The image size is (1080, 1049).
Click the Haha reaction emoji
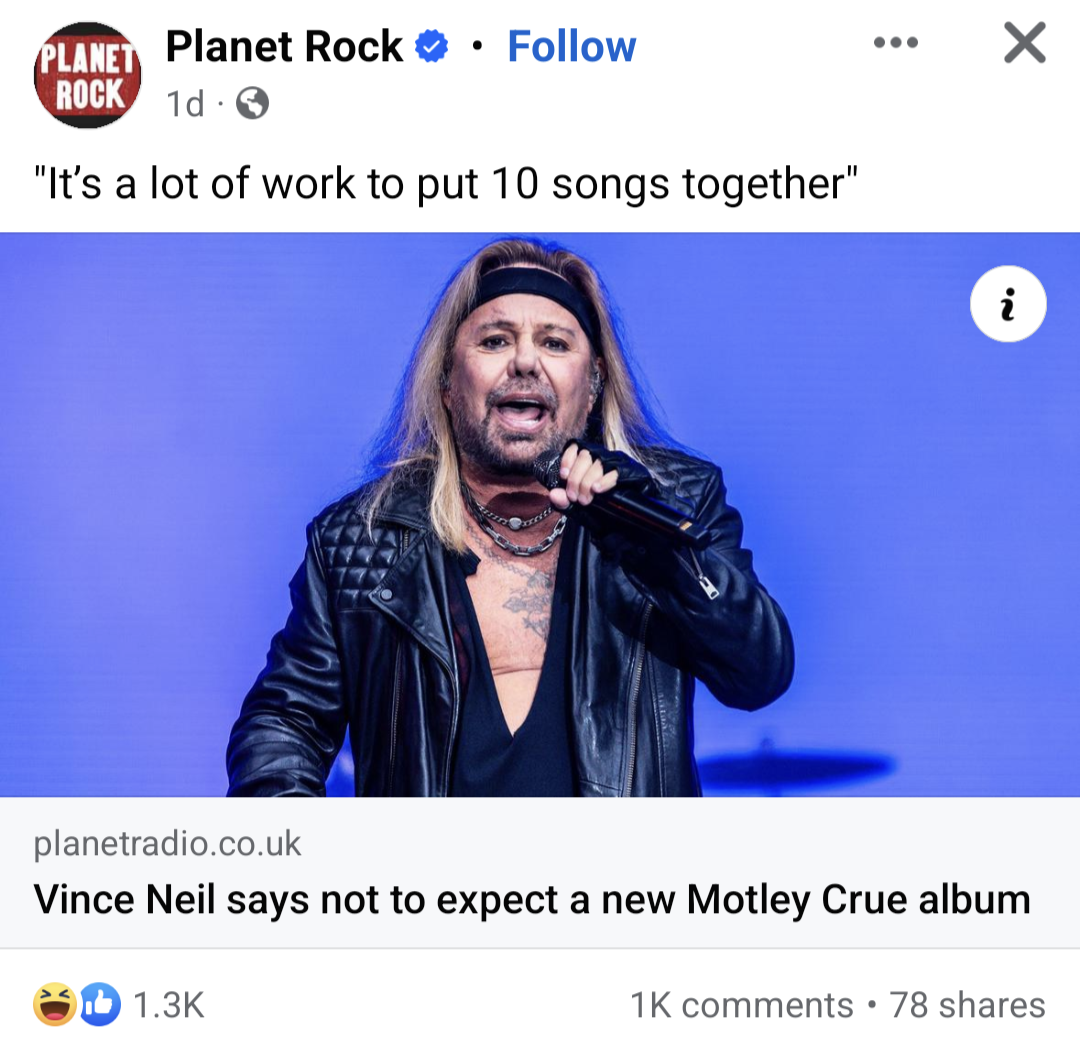tap(53, 1004)
